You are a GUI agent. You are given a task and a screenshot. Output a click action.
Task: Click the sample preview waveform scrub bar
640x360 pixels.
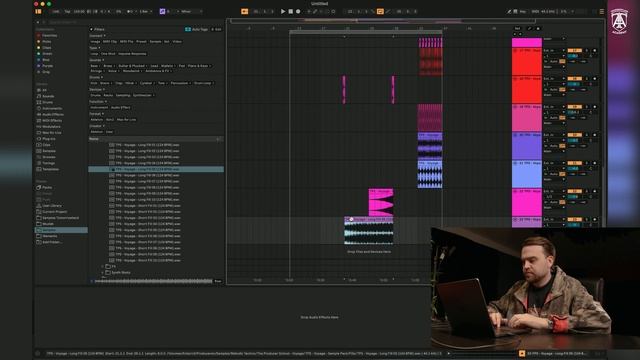click(153, 281)
